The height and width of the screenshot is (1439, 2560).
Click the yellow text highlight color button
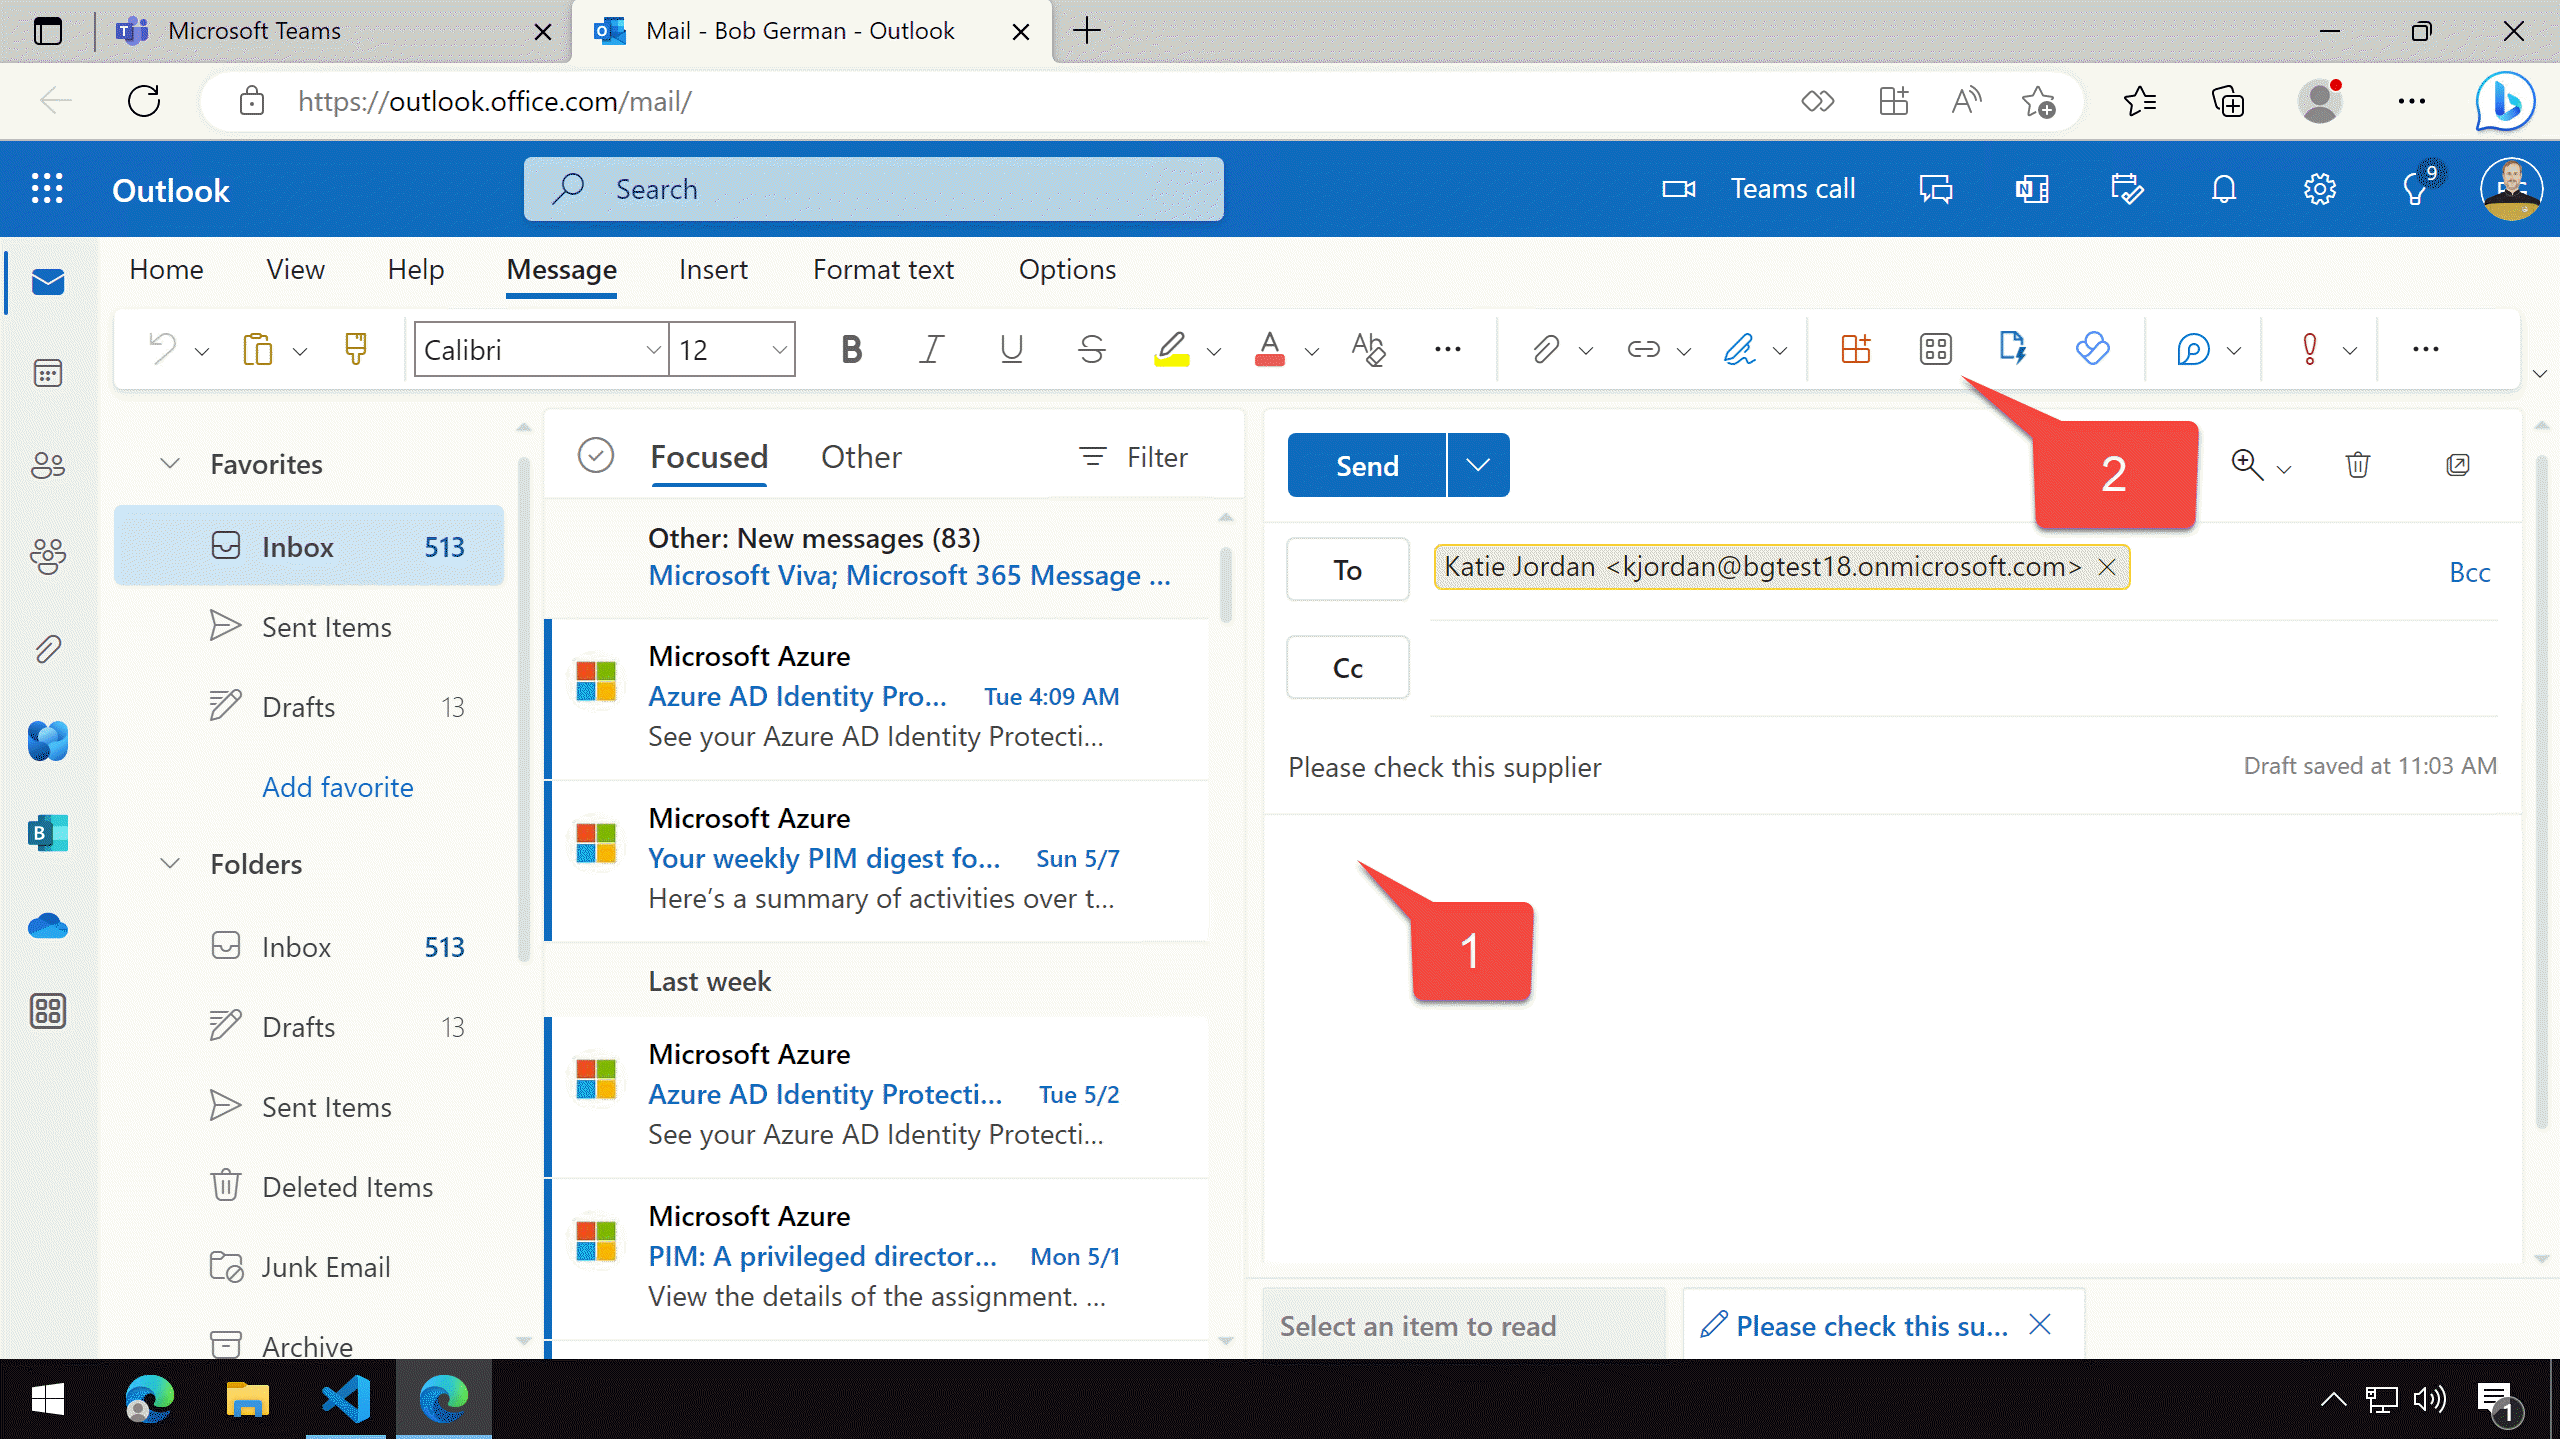(1171, 349)
